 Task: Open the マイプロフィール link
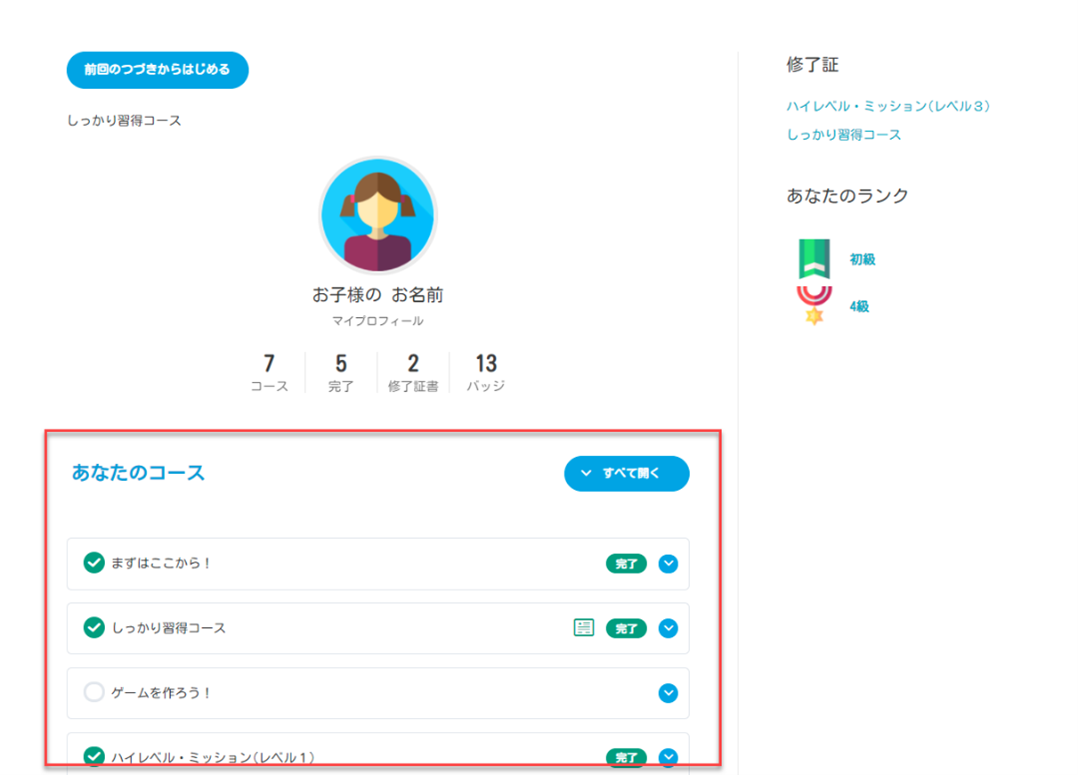(377, 321)
